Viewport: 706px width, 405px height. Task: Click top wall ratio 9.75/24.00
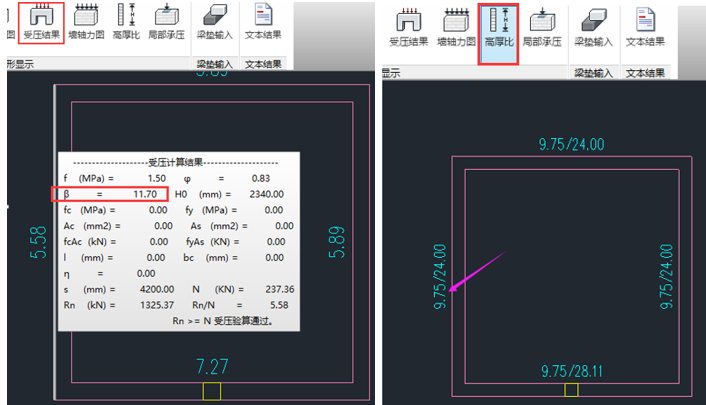click(x=571, y=144)
